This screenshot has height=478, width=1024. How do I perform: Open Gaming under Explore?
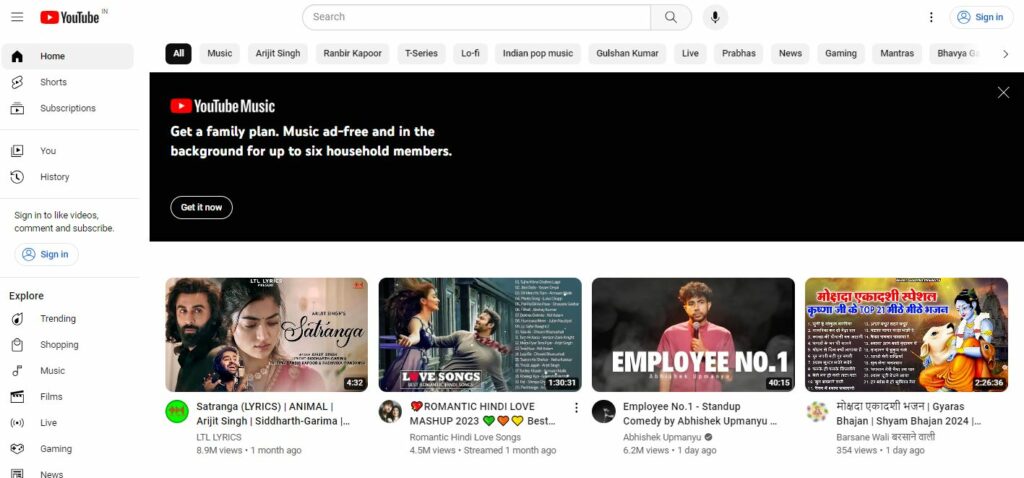pos(67,449)
